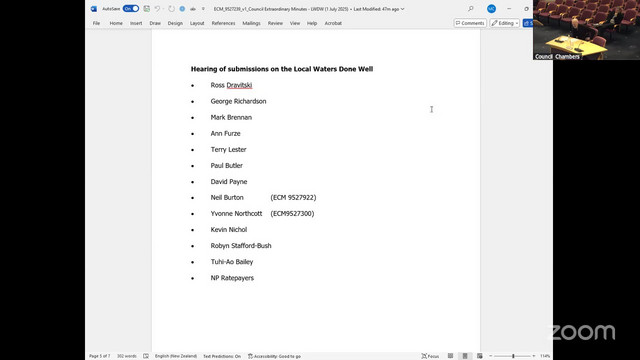Viewport: 640px width, 360px height.
Task: Switch to the Acrobat tab
Action: pos(333,23)
